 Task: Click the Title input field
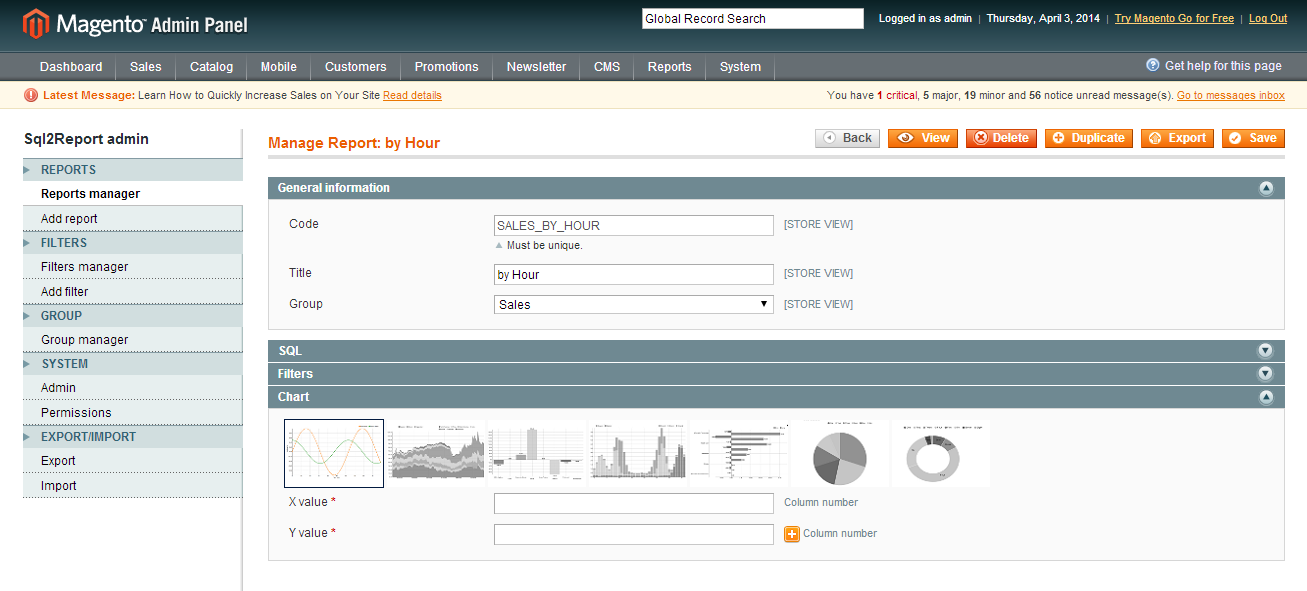coord(634,274)
